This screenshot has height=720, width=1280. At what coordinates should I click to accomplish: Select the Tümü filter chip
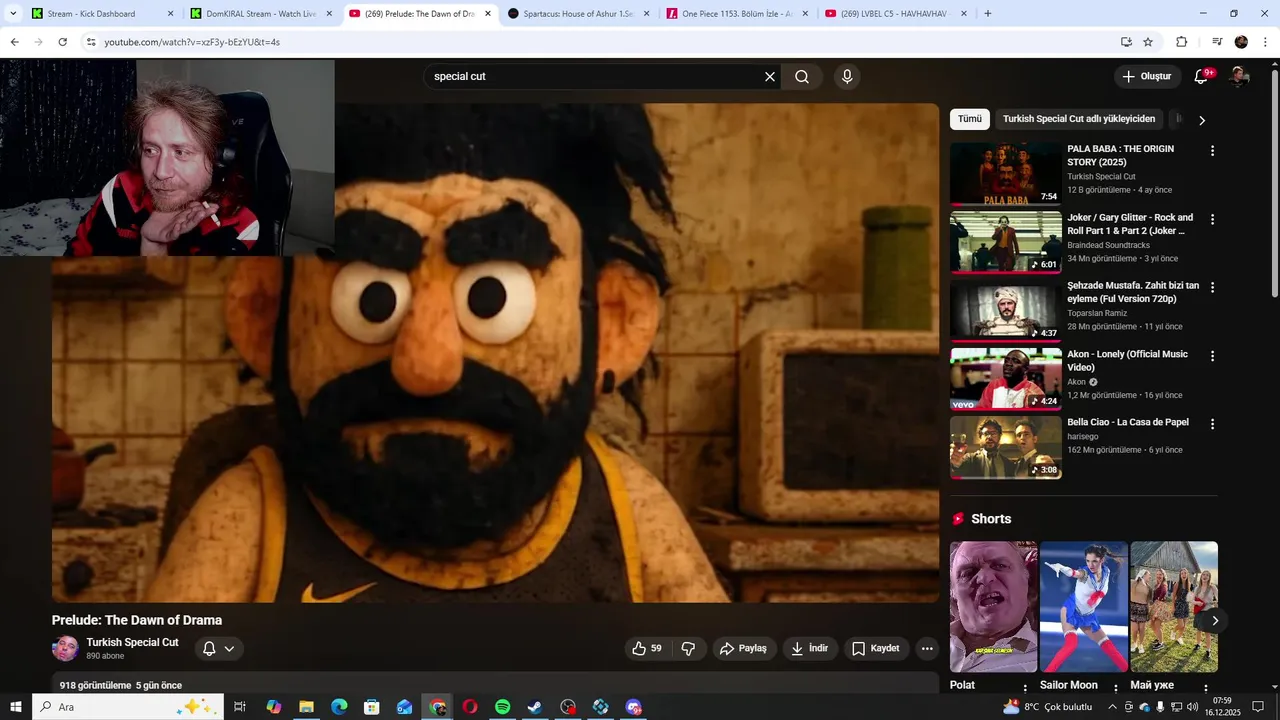pyautogui.click(x=970, y=119)
